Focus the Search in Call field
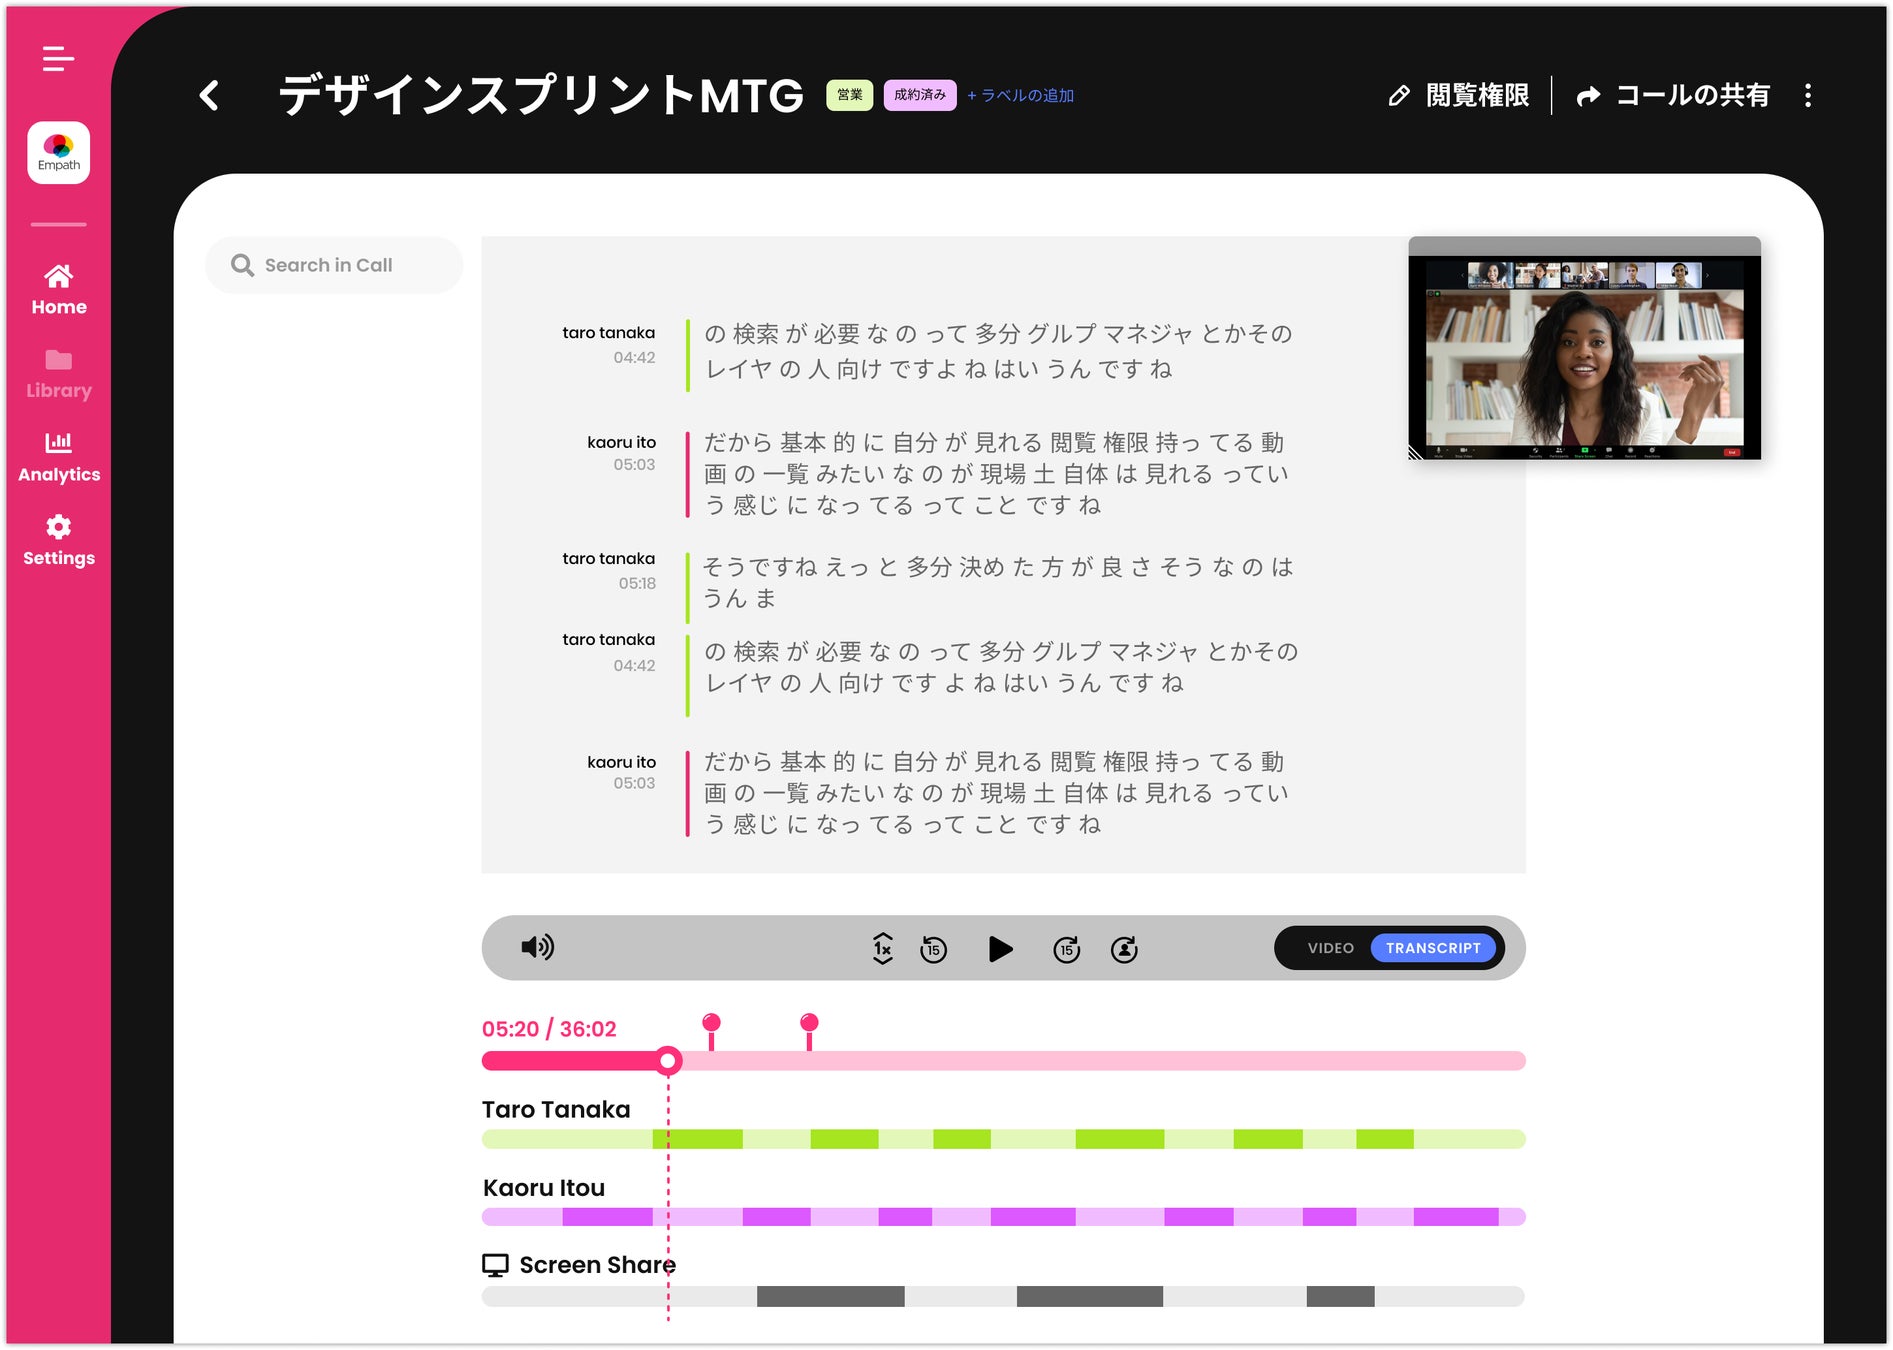 (x=334, y=265)
